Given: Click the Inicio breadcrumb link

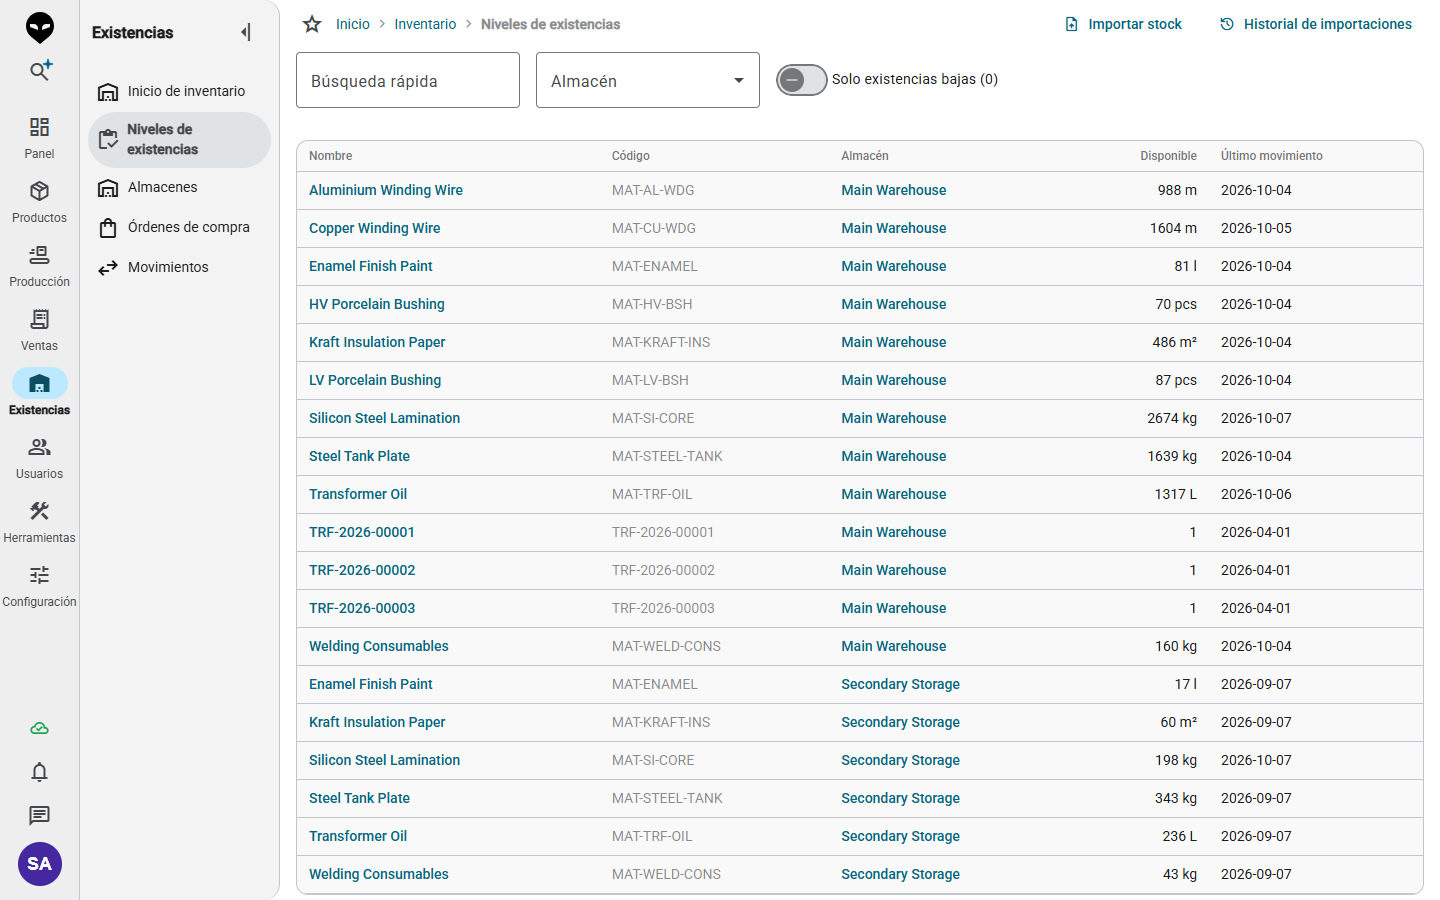Looking at the screenshot, I should tap(352, 24).
